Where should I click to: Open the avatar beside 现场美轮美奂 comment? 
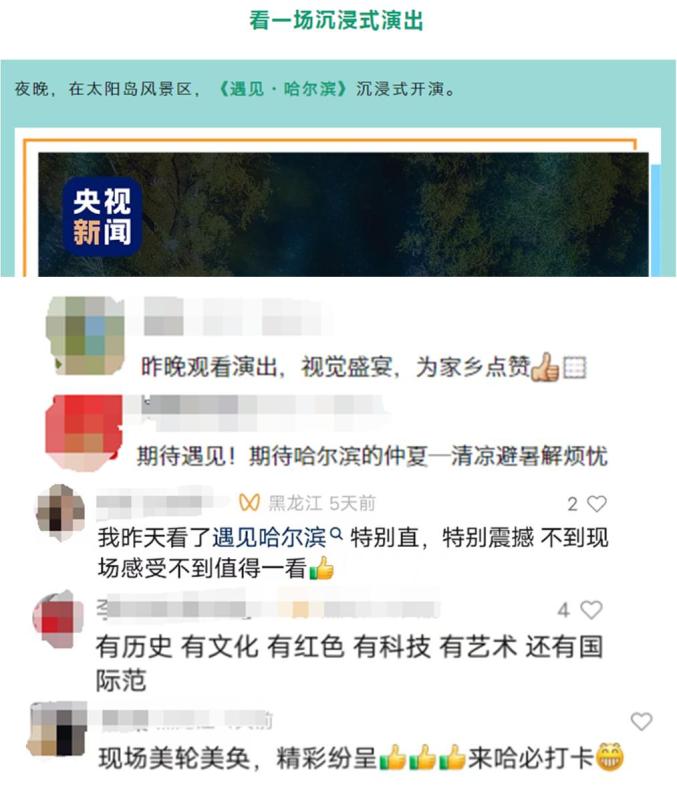coord(57,729)
